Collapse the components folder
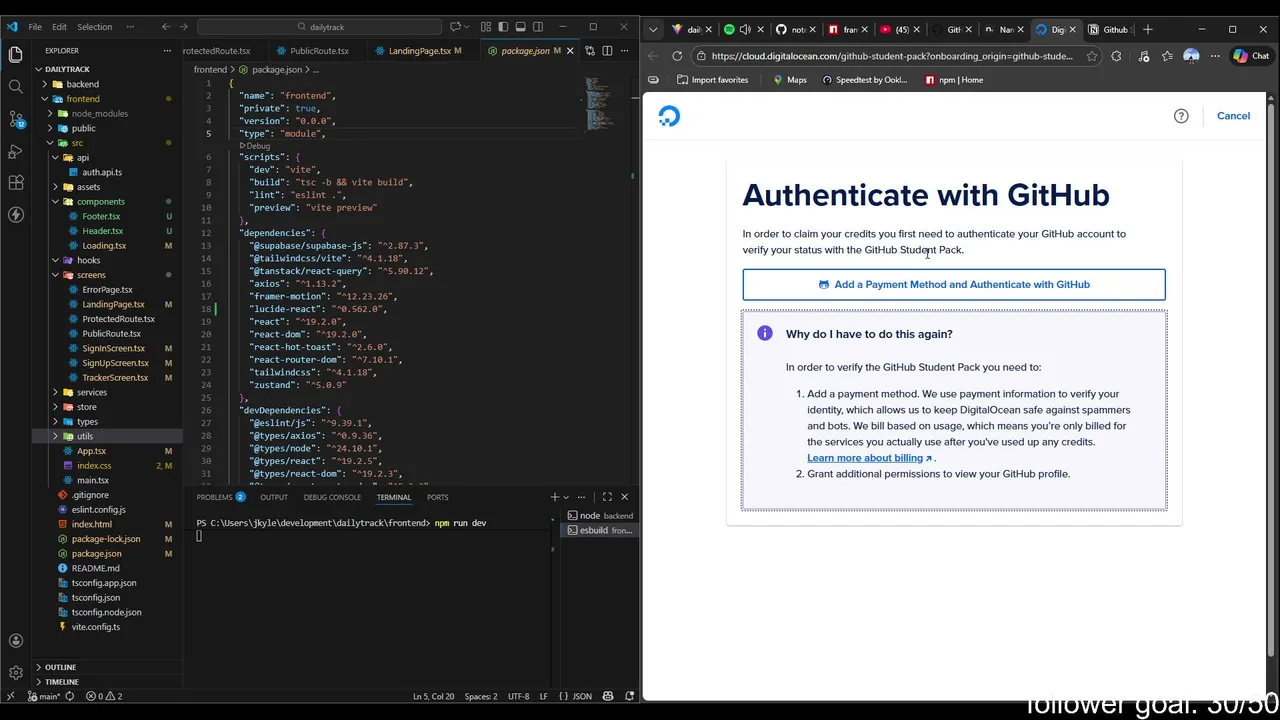Screen dimensions: 1280x720 (x=100, y=202)
